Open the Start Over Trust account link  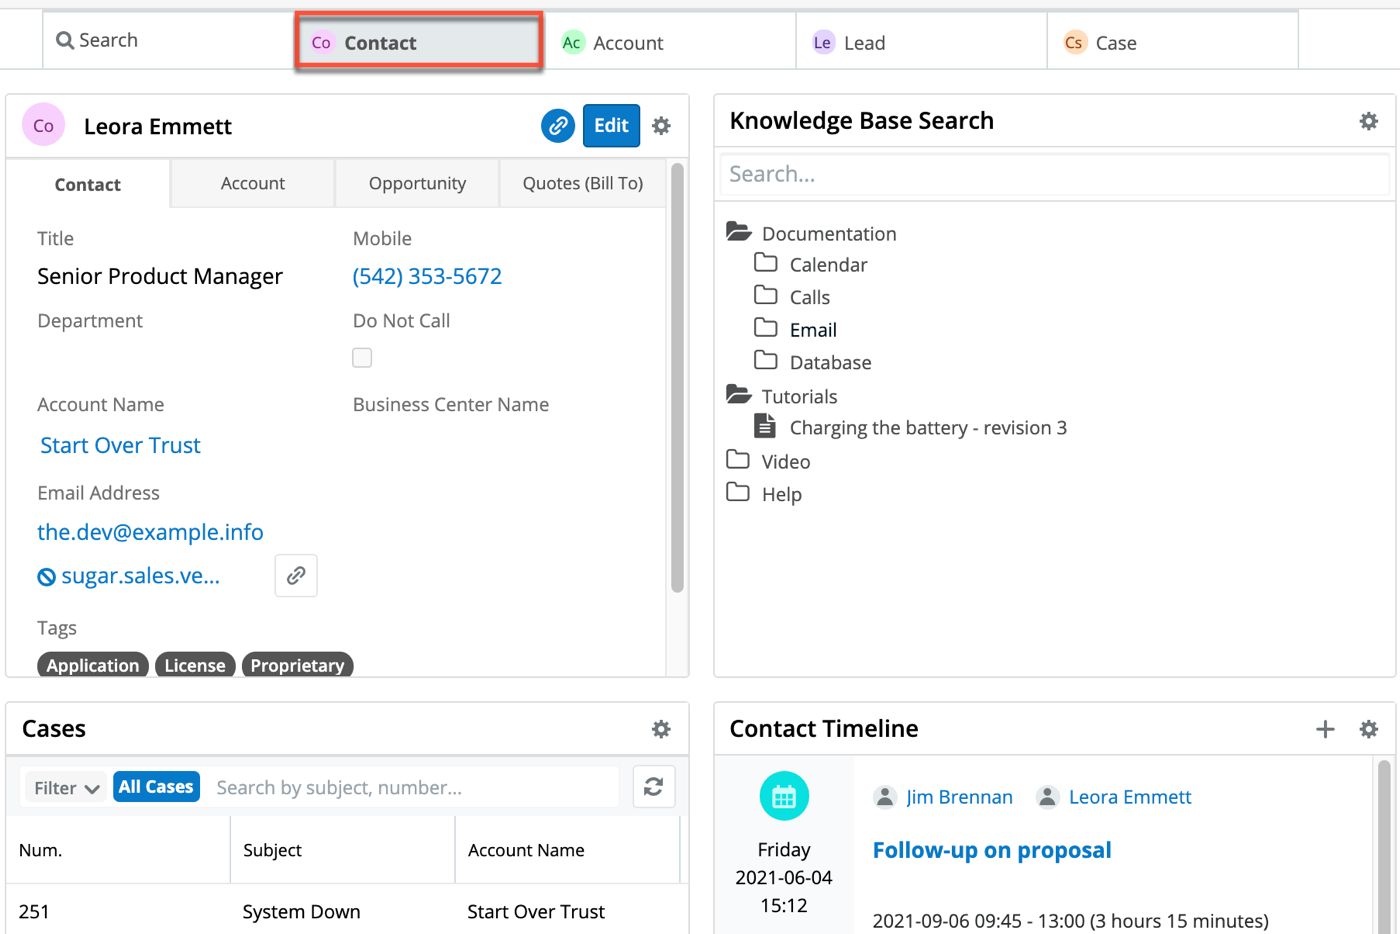[120, 446]
